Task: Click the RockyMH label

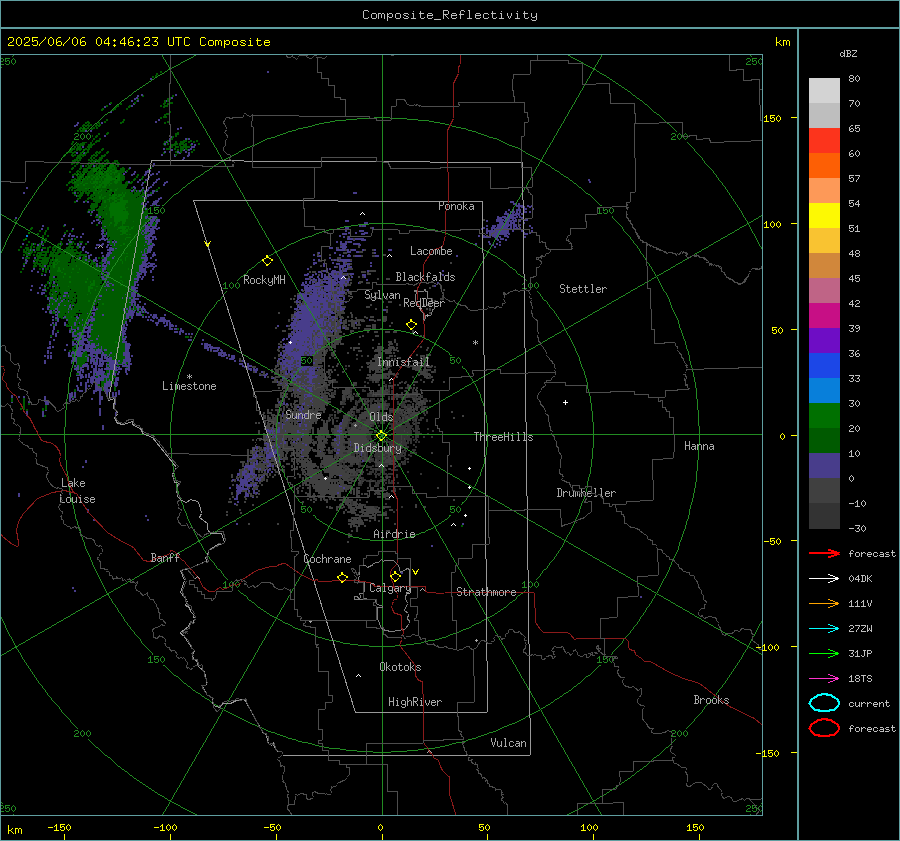Action: click(x=264, y=280)
